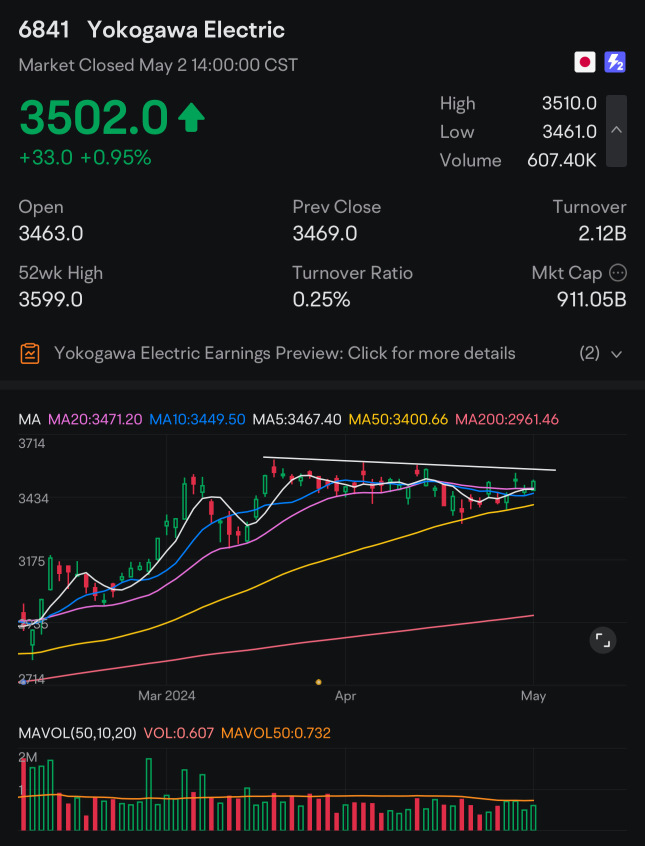Screen dimensions: 645x846
Task: Open Yokogawa Electric Earnings Preview details
Action: [284, 353]
